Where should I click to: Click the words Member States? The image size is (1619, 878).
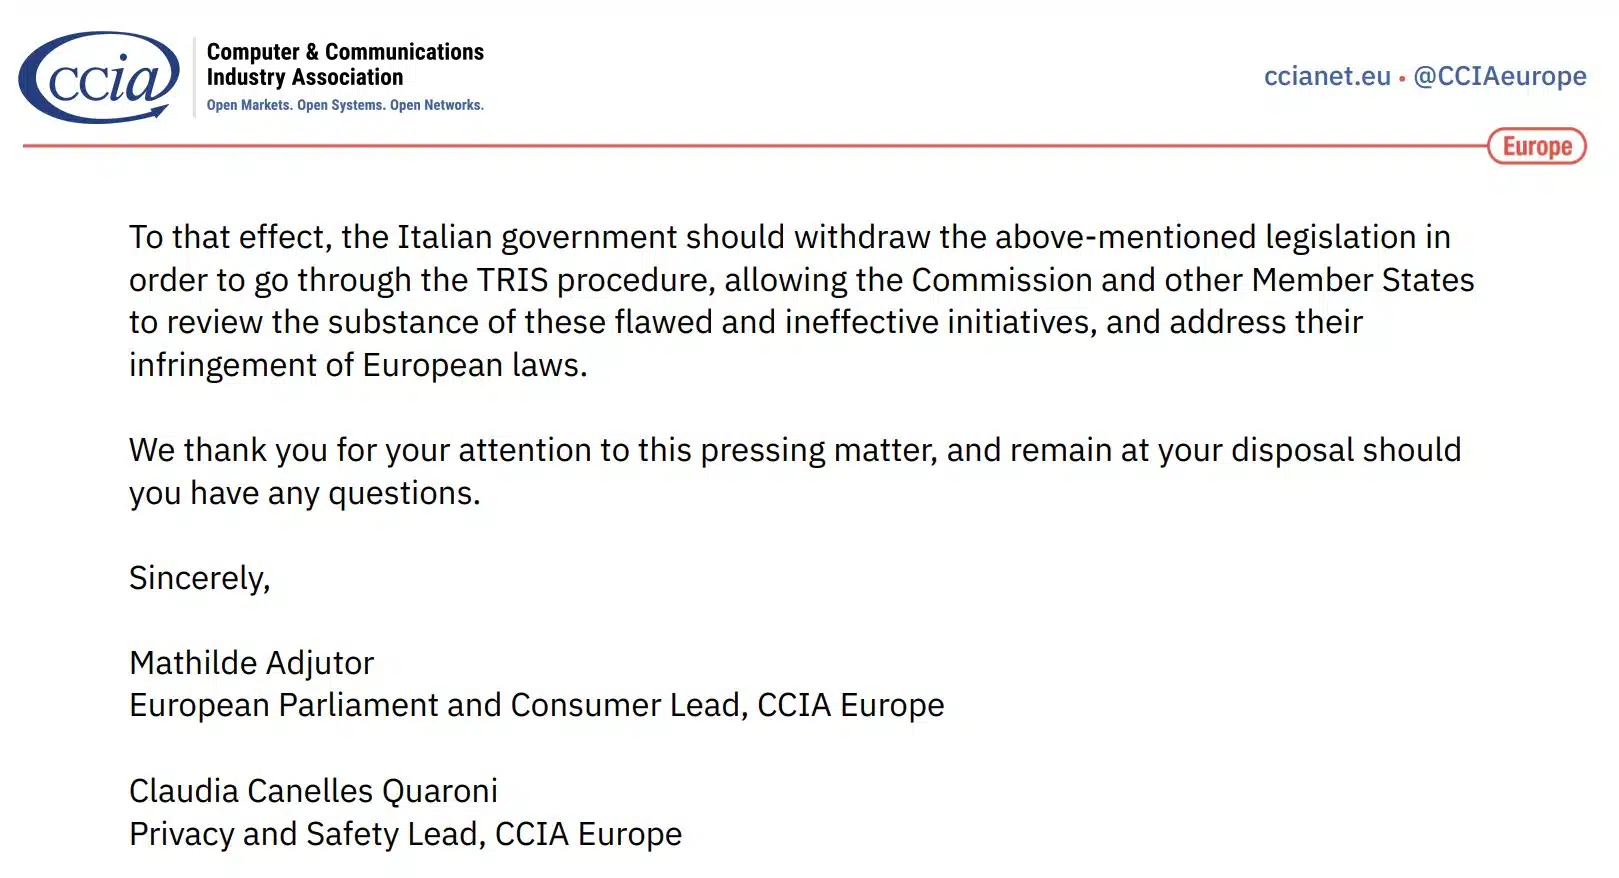[x=1363, y=280]
